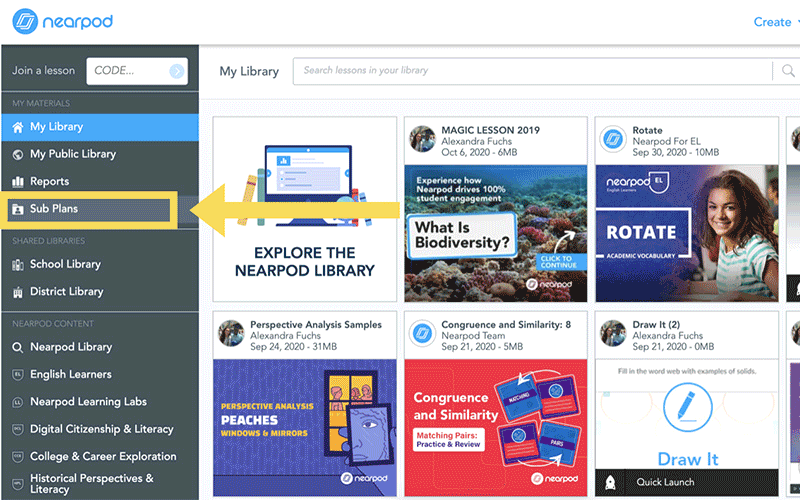Click MAGIC LESSON 2019 author avatar
This screenshot has width=800, height=500.
(x=423, y=139)
